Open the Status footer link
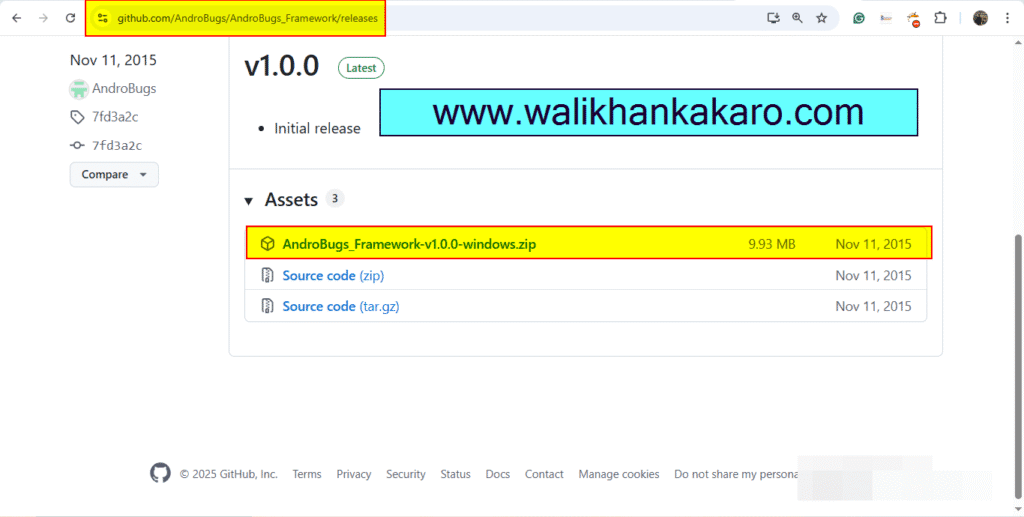Image resolution: width=1024 pixels, height=517 pixels. pos(455,474)
